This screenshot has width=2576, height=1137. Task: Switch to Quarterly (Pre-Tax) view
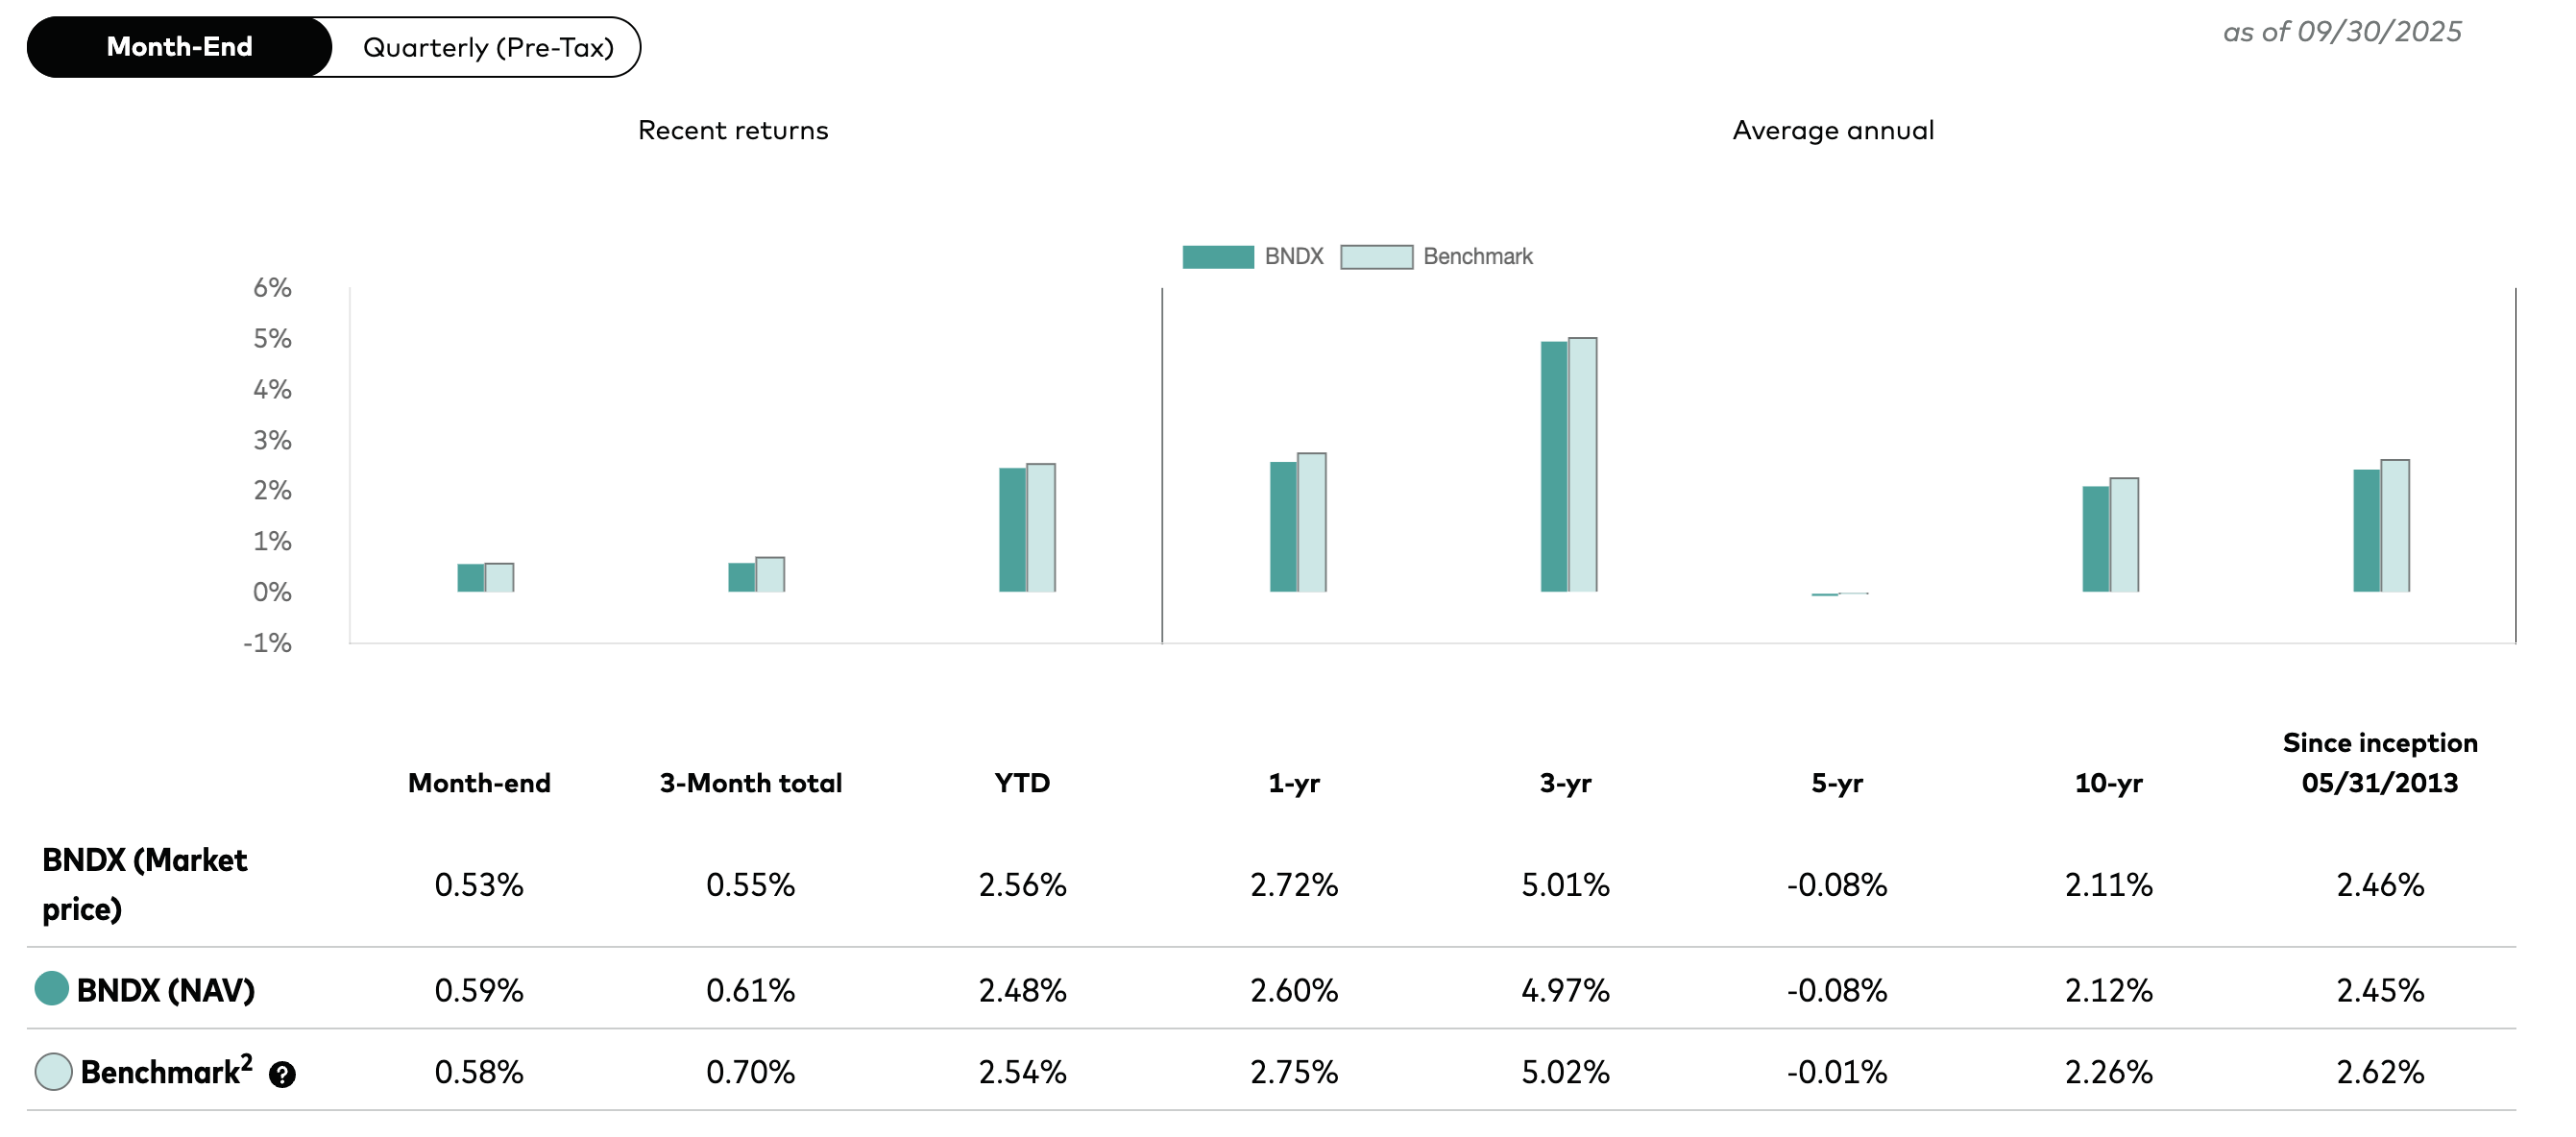(488, 47)
